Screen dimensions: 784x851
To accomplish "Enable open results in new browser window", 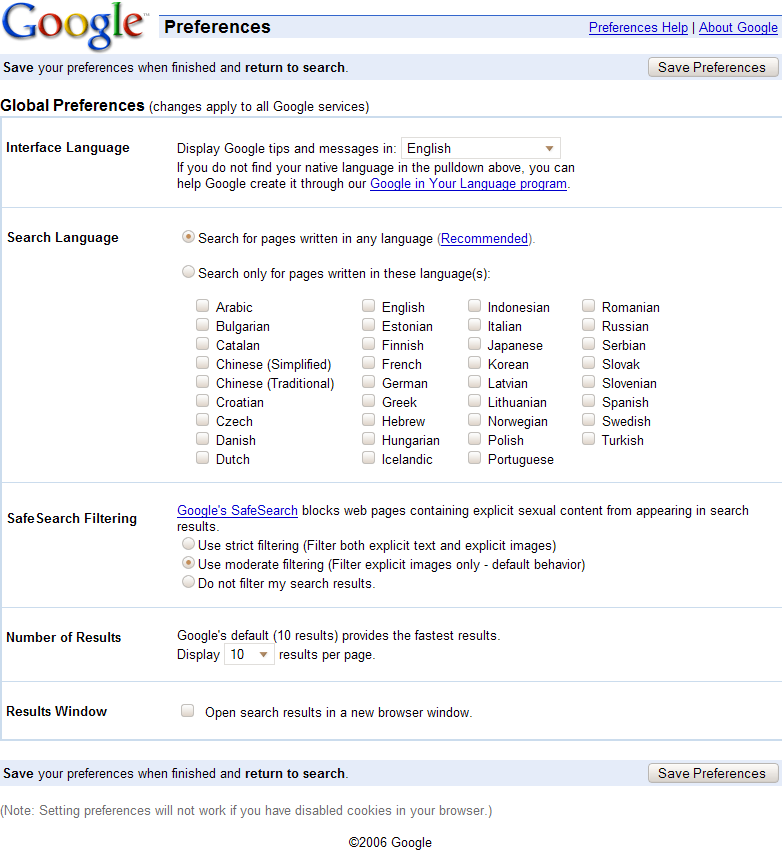I will (187, 711).
